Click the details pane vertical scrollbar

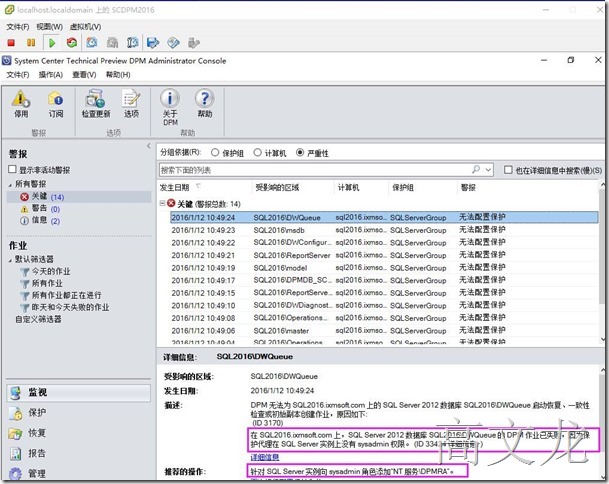[602, 423]
